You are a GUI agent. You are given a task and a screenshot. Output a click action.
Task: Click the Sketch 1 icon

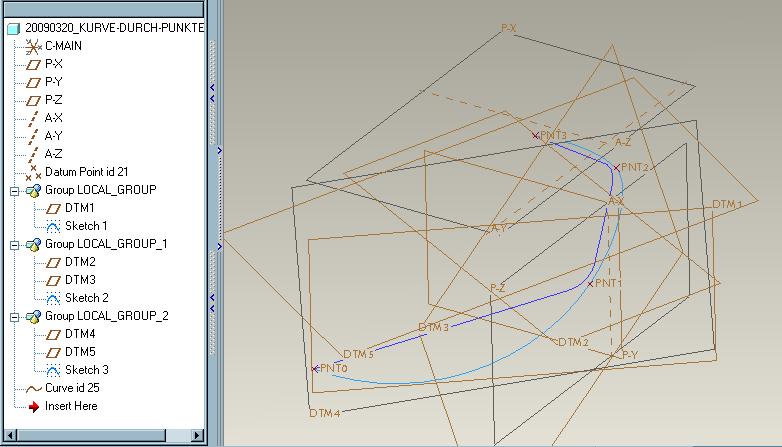tap(53, 226)
